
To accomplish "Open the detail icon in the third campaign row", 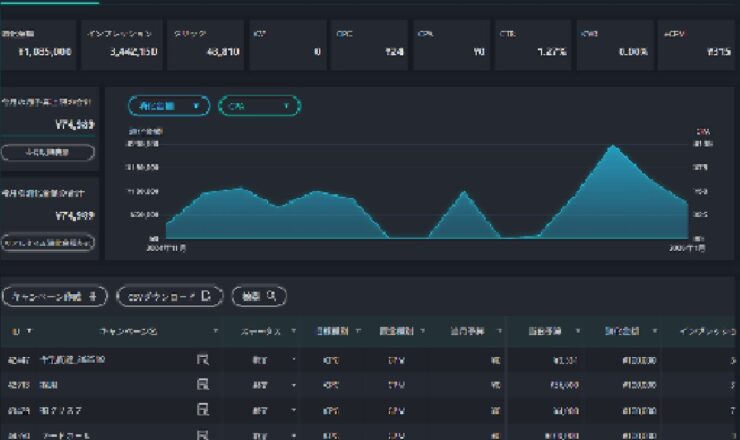I will (x=203, y=409).
